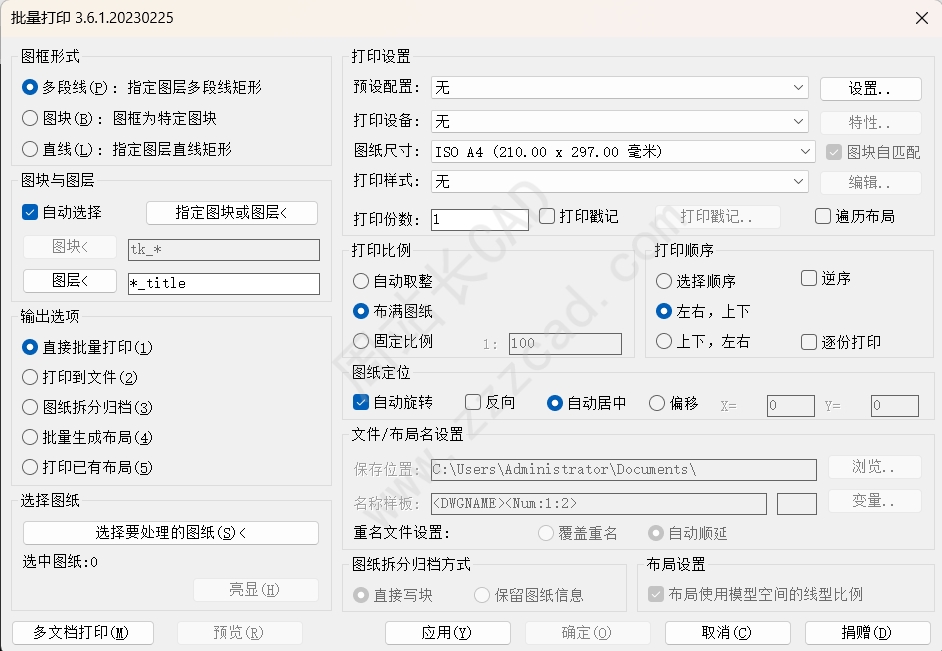Viewport: 942px width, 651px height.
Task: Expand the 打印设备 dropdown list
Action: click(619, 121)
